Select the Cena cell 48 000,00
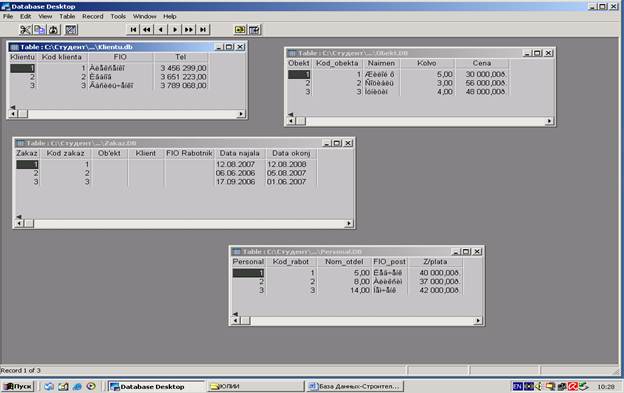This screenshot has width=624, height=393. 482,92
